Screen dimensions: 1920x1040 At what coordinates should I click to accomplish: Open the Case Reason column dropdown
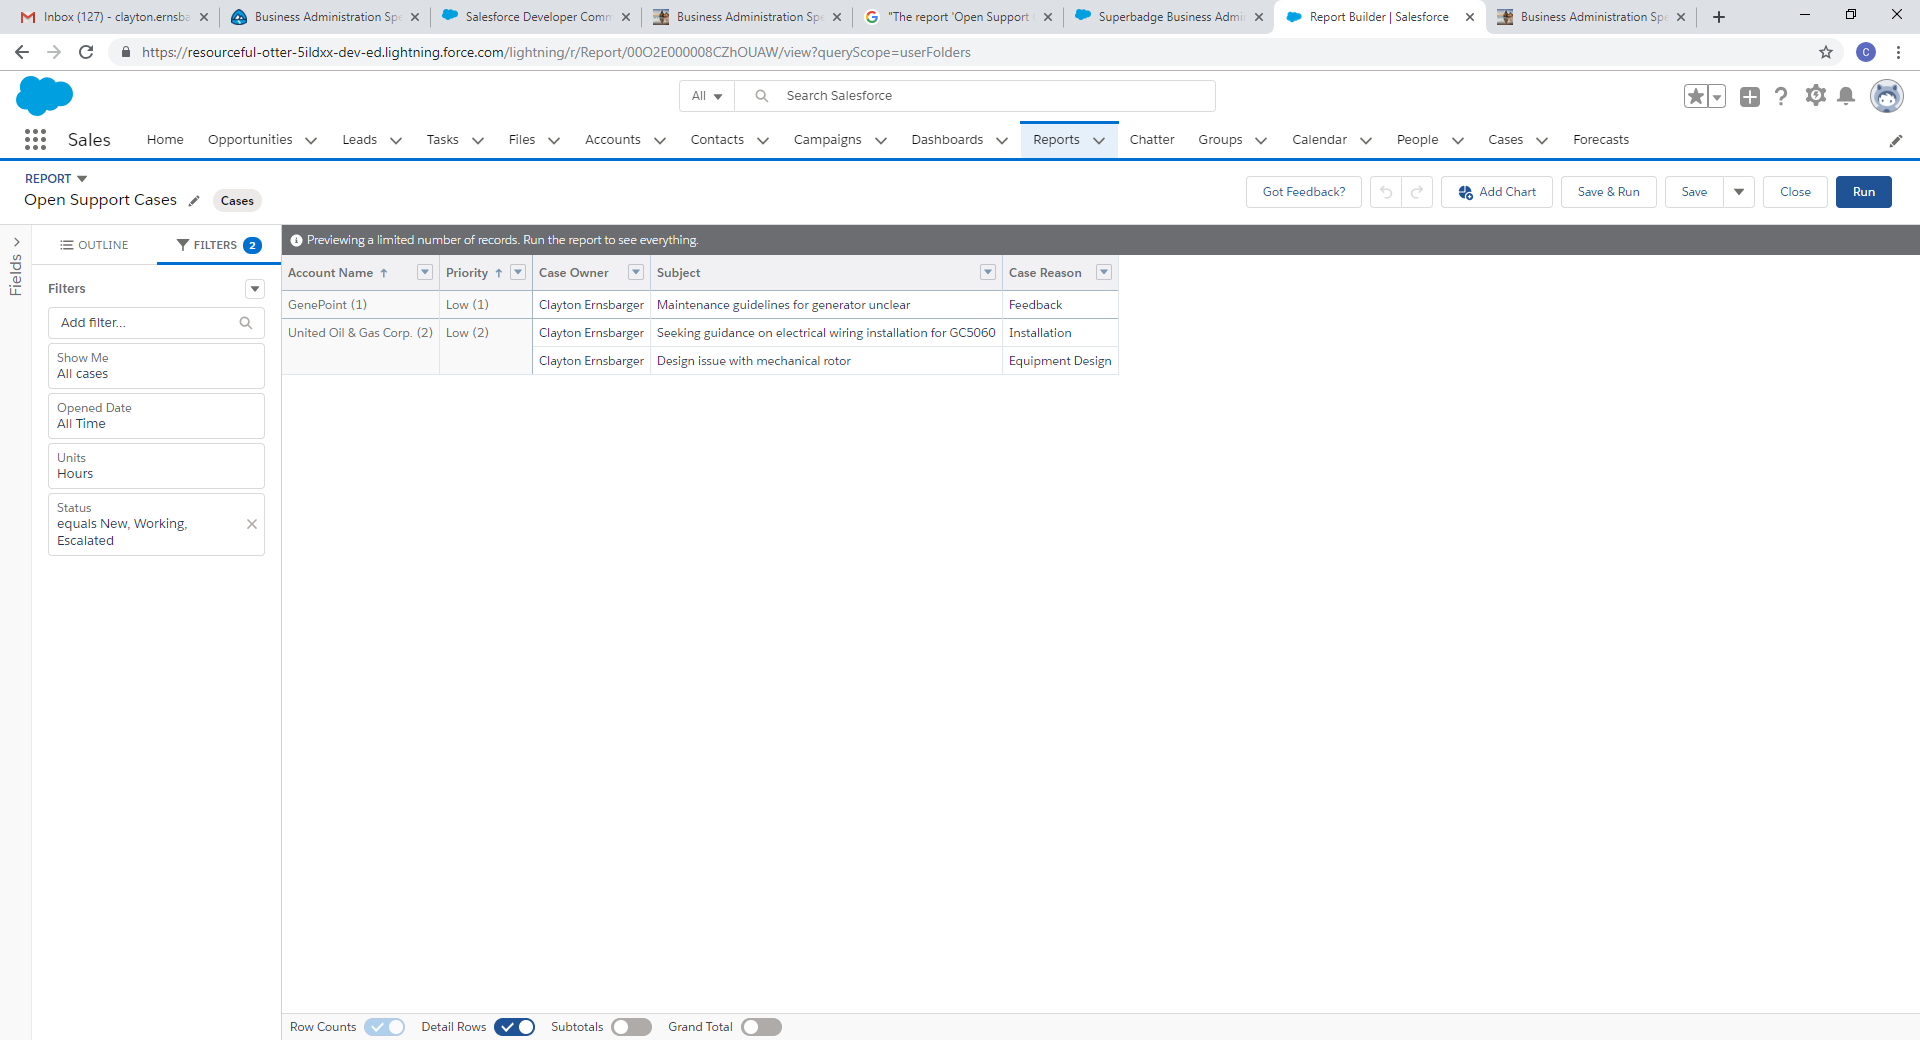[1104, 272]
